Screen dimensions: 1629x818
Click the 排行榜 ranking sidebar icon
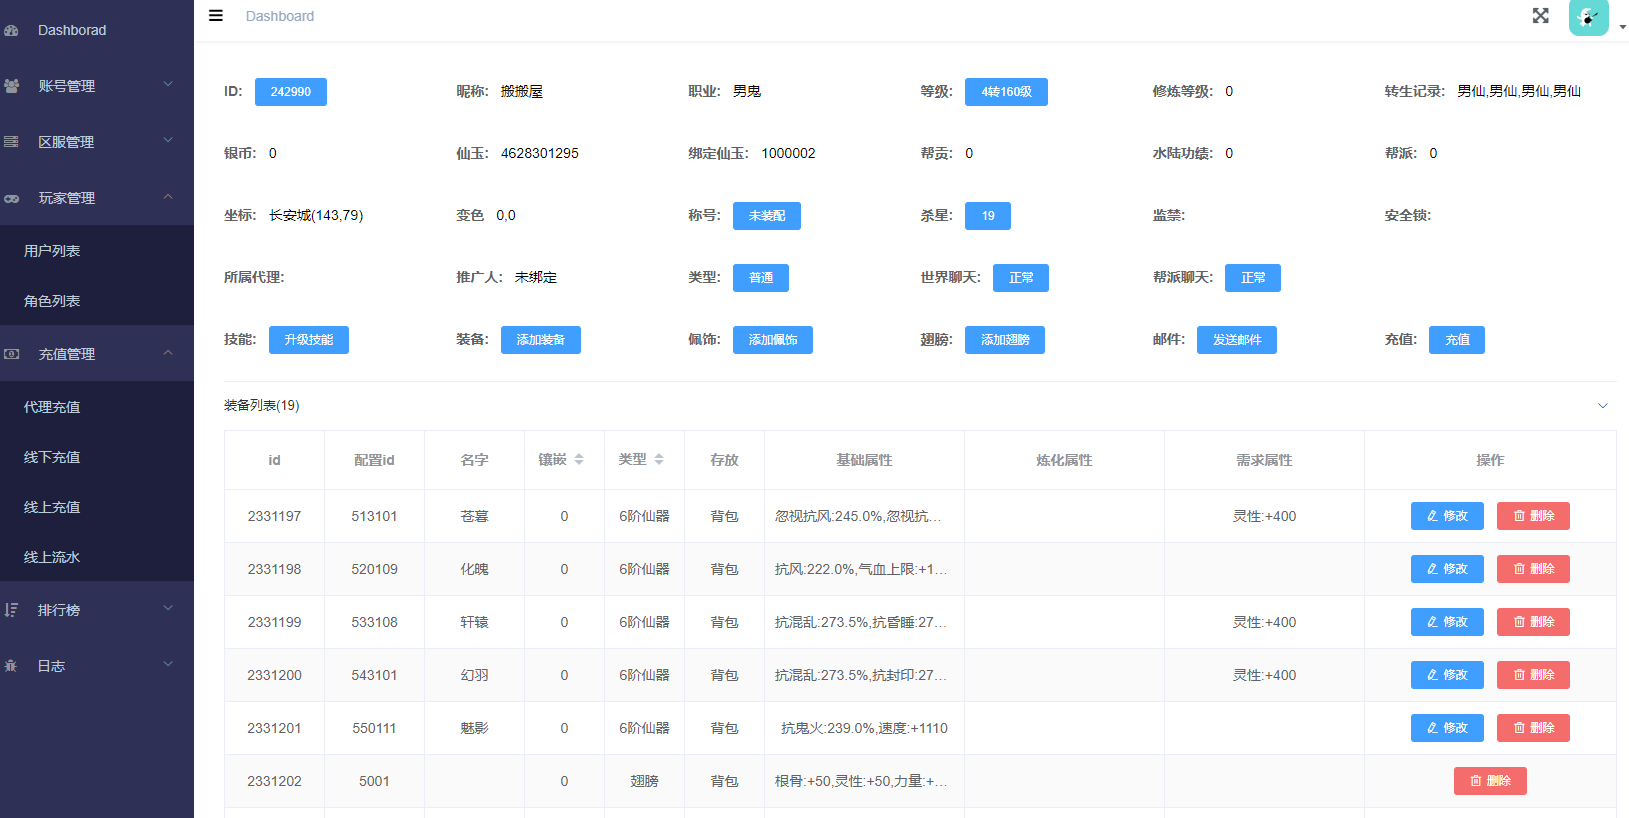(12, 610)
